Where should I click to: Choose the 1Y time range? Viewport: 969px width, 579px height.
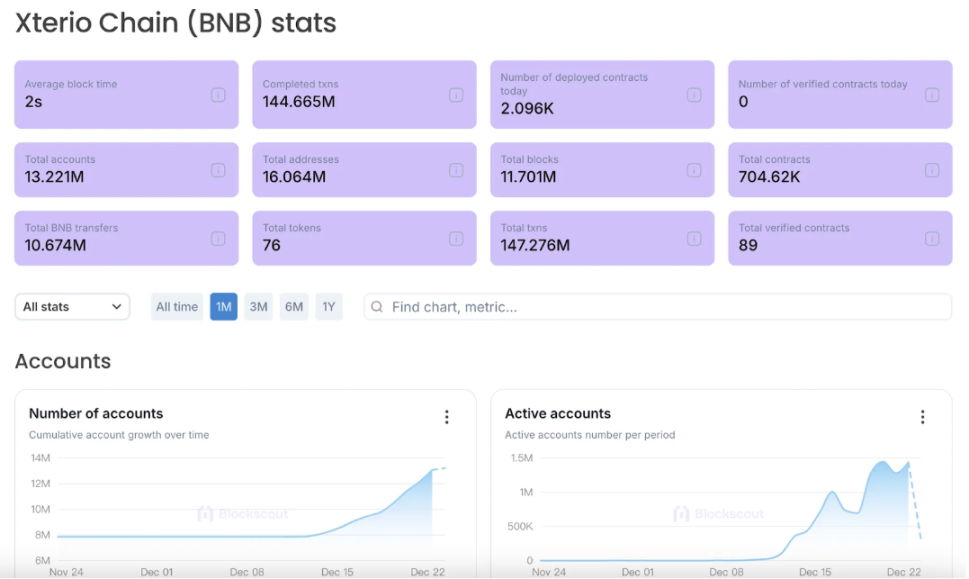pyautogui.click(x=329, y=307)
